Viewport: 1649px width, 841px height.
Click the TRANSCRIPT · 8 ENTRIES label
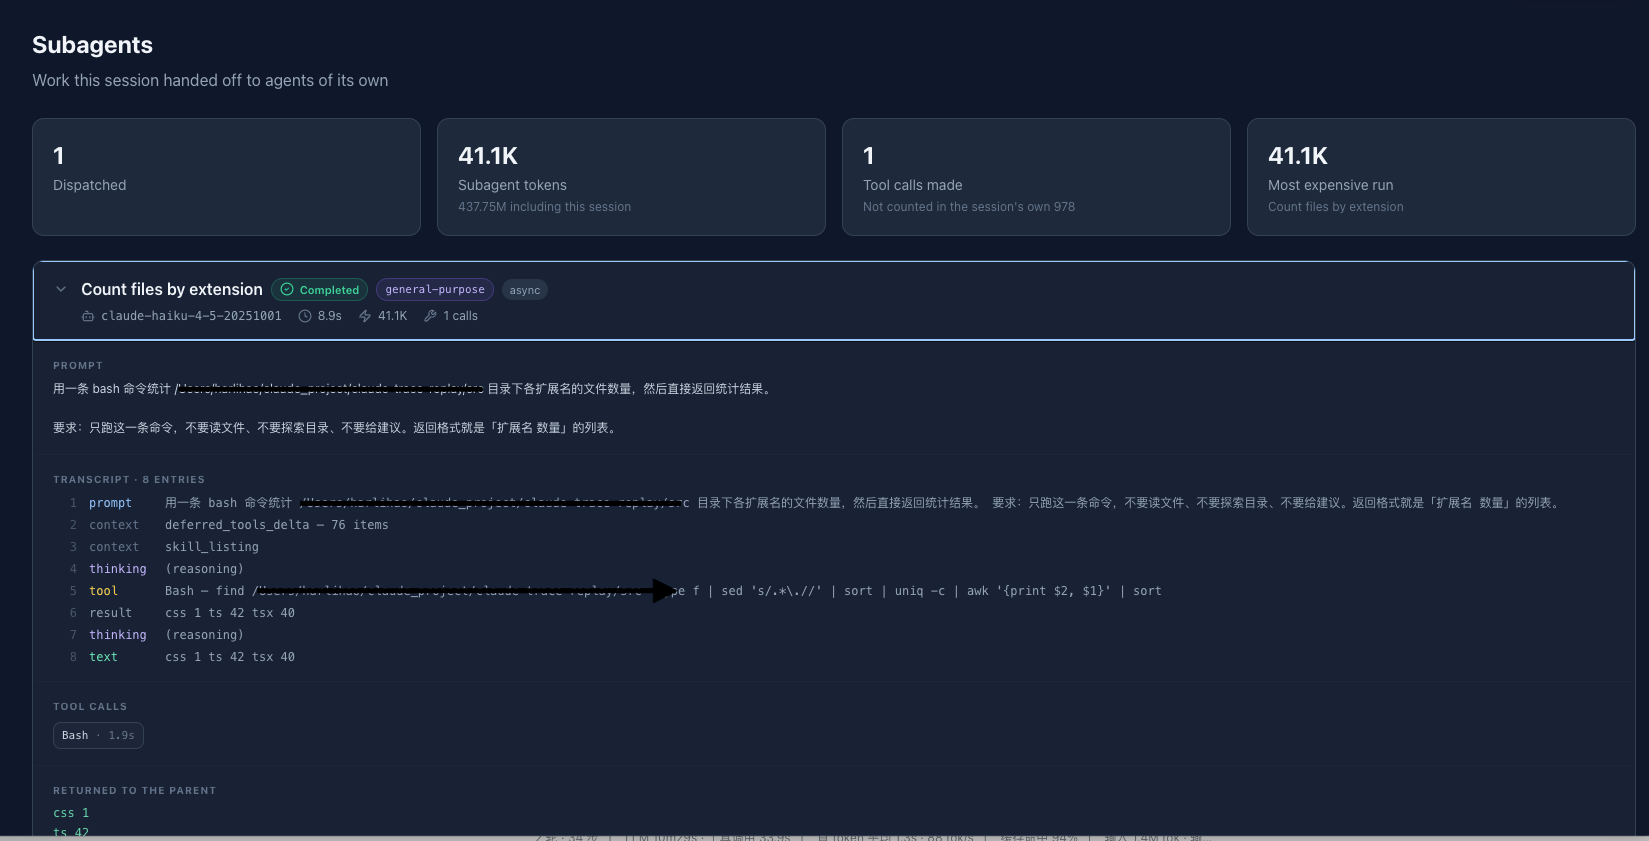point(129,480)
